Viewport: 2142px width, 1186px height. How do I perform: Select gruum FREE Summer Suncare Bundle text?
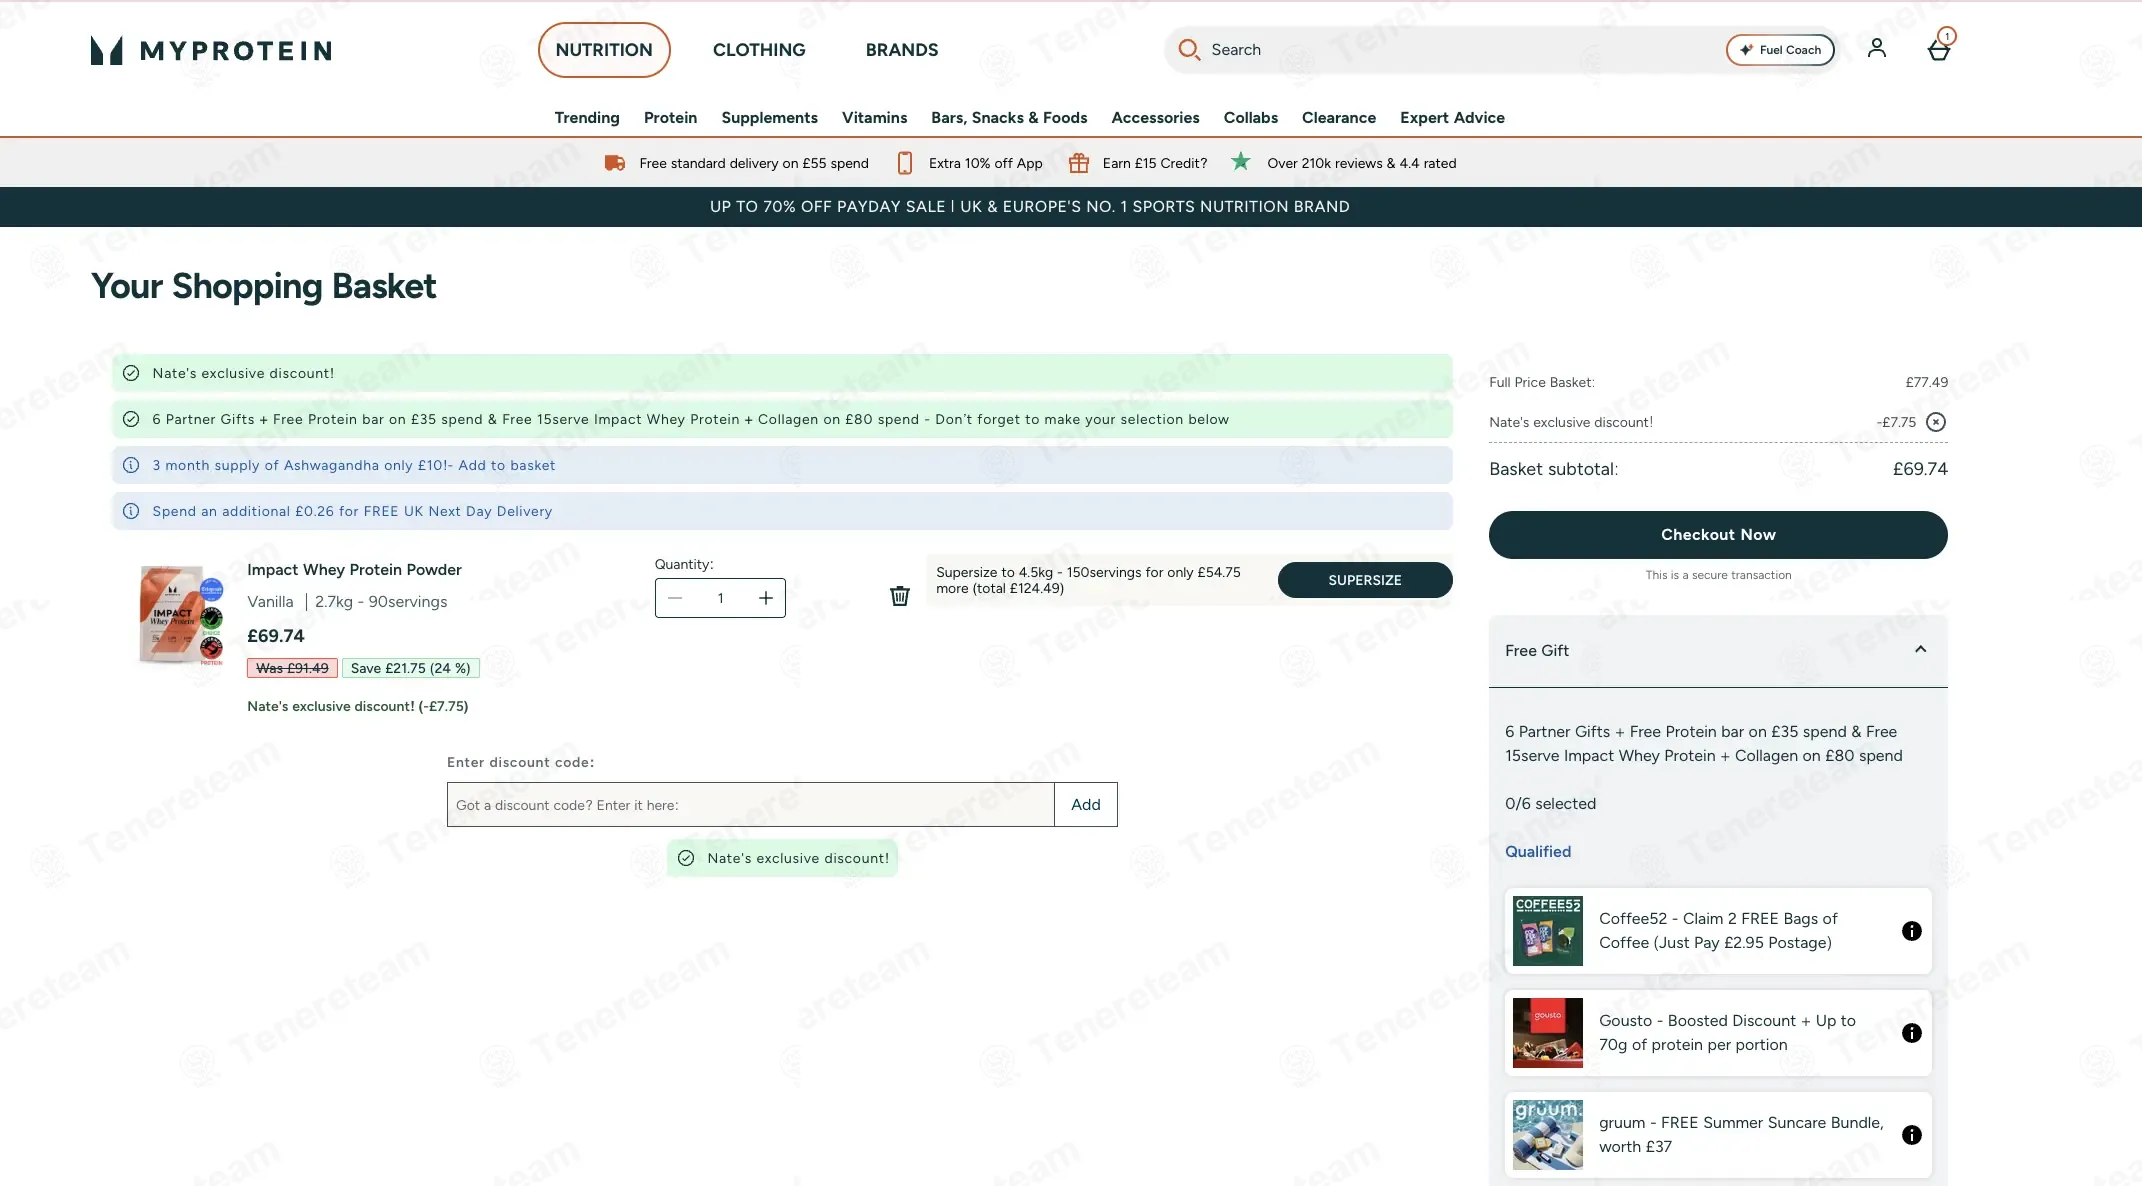point(1741,1135)
